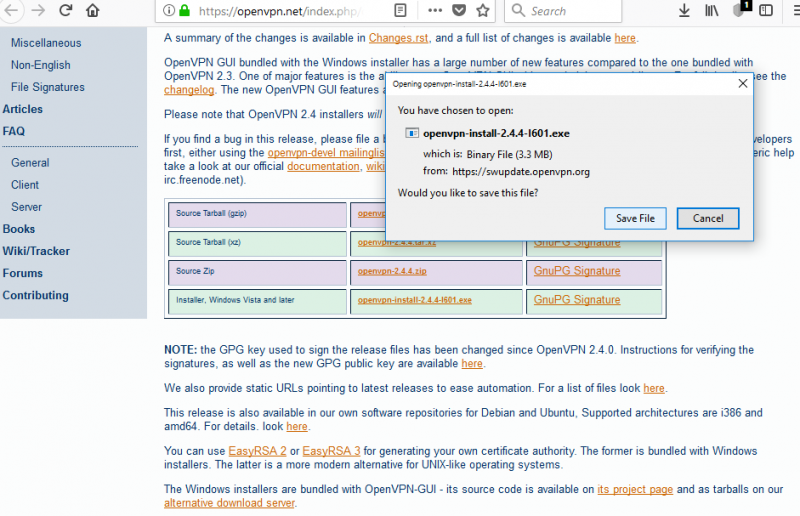The width and height of the screenshot is (800, 516).
Task: Open full list of changes 'here' link
Action: [625, 38]
